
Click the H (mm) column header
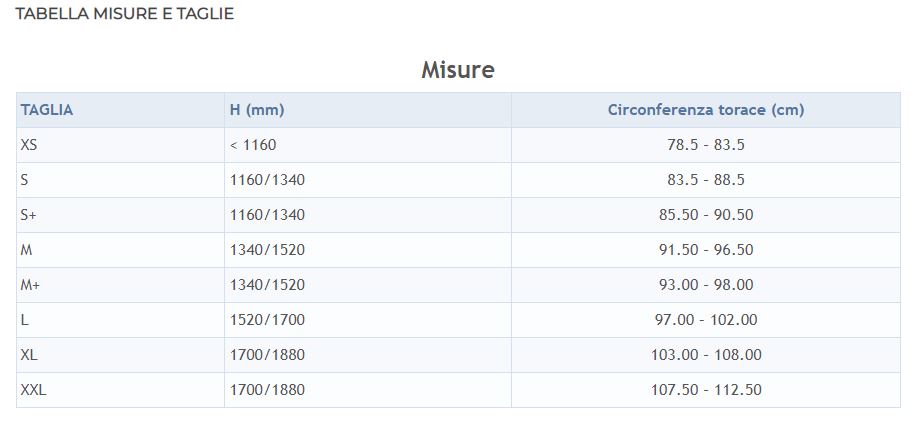pyautogui.click(x=257, y=110)
